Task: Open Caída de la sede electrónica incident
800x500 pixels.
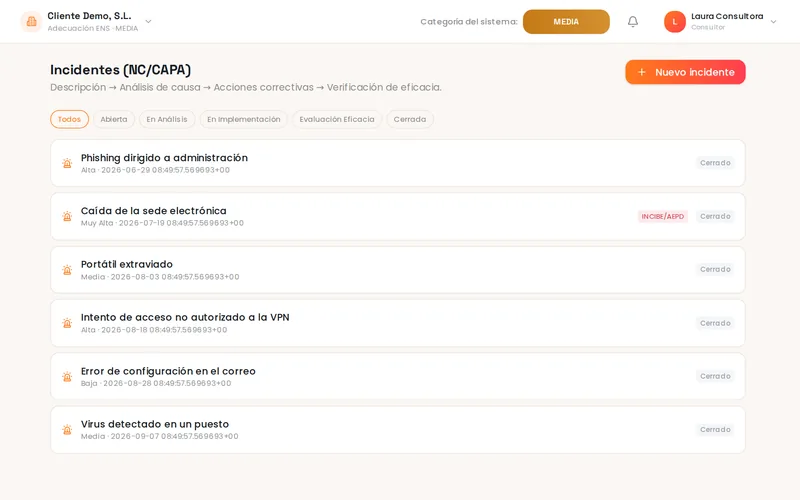Action: (397, 216)
